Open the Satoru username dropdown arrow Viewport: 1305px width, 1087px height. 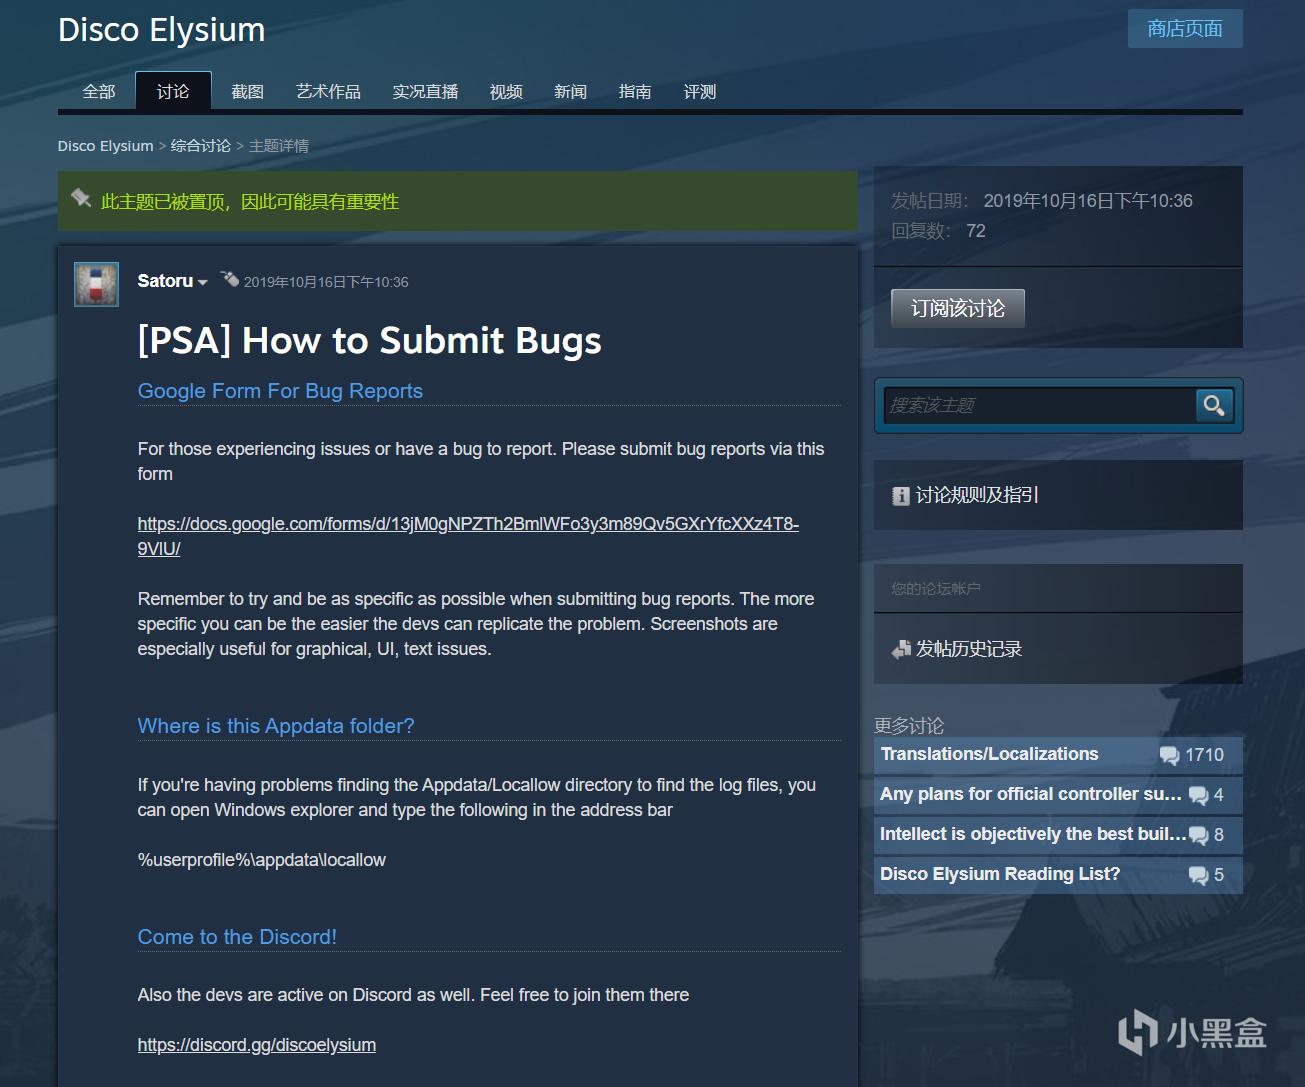click(202, 283)
